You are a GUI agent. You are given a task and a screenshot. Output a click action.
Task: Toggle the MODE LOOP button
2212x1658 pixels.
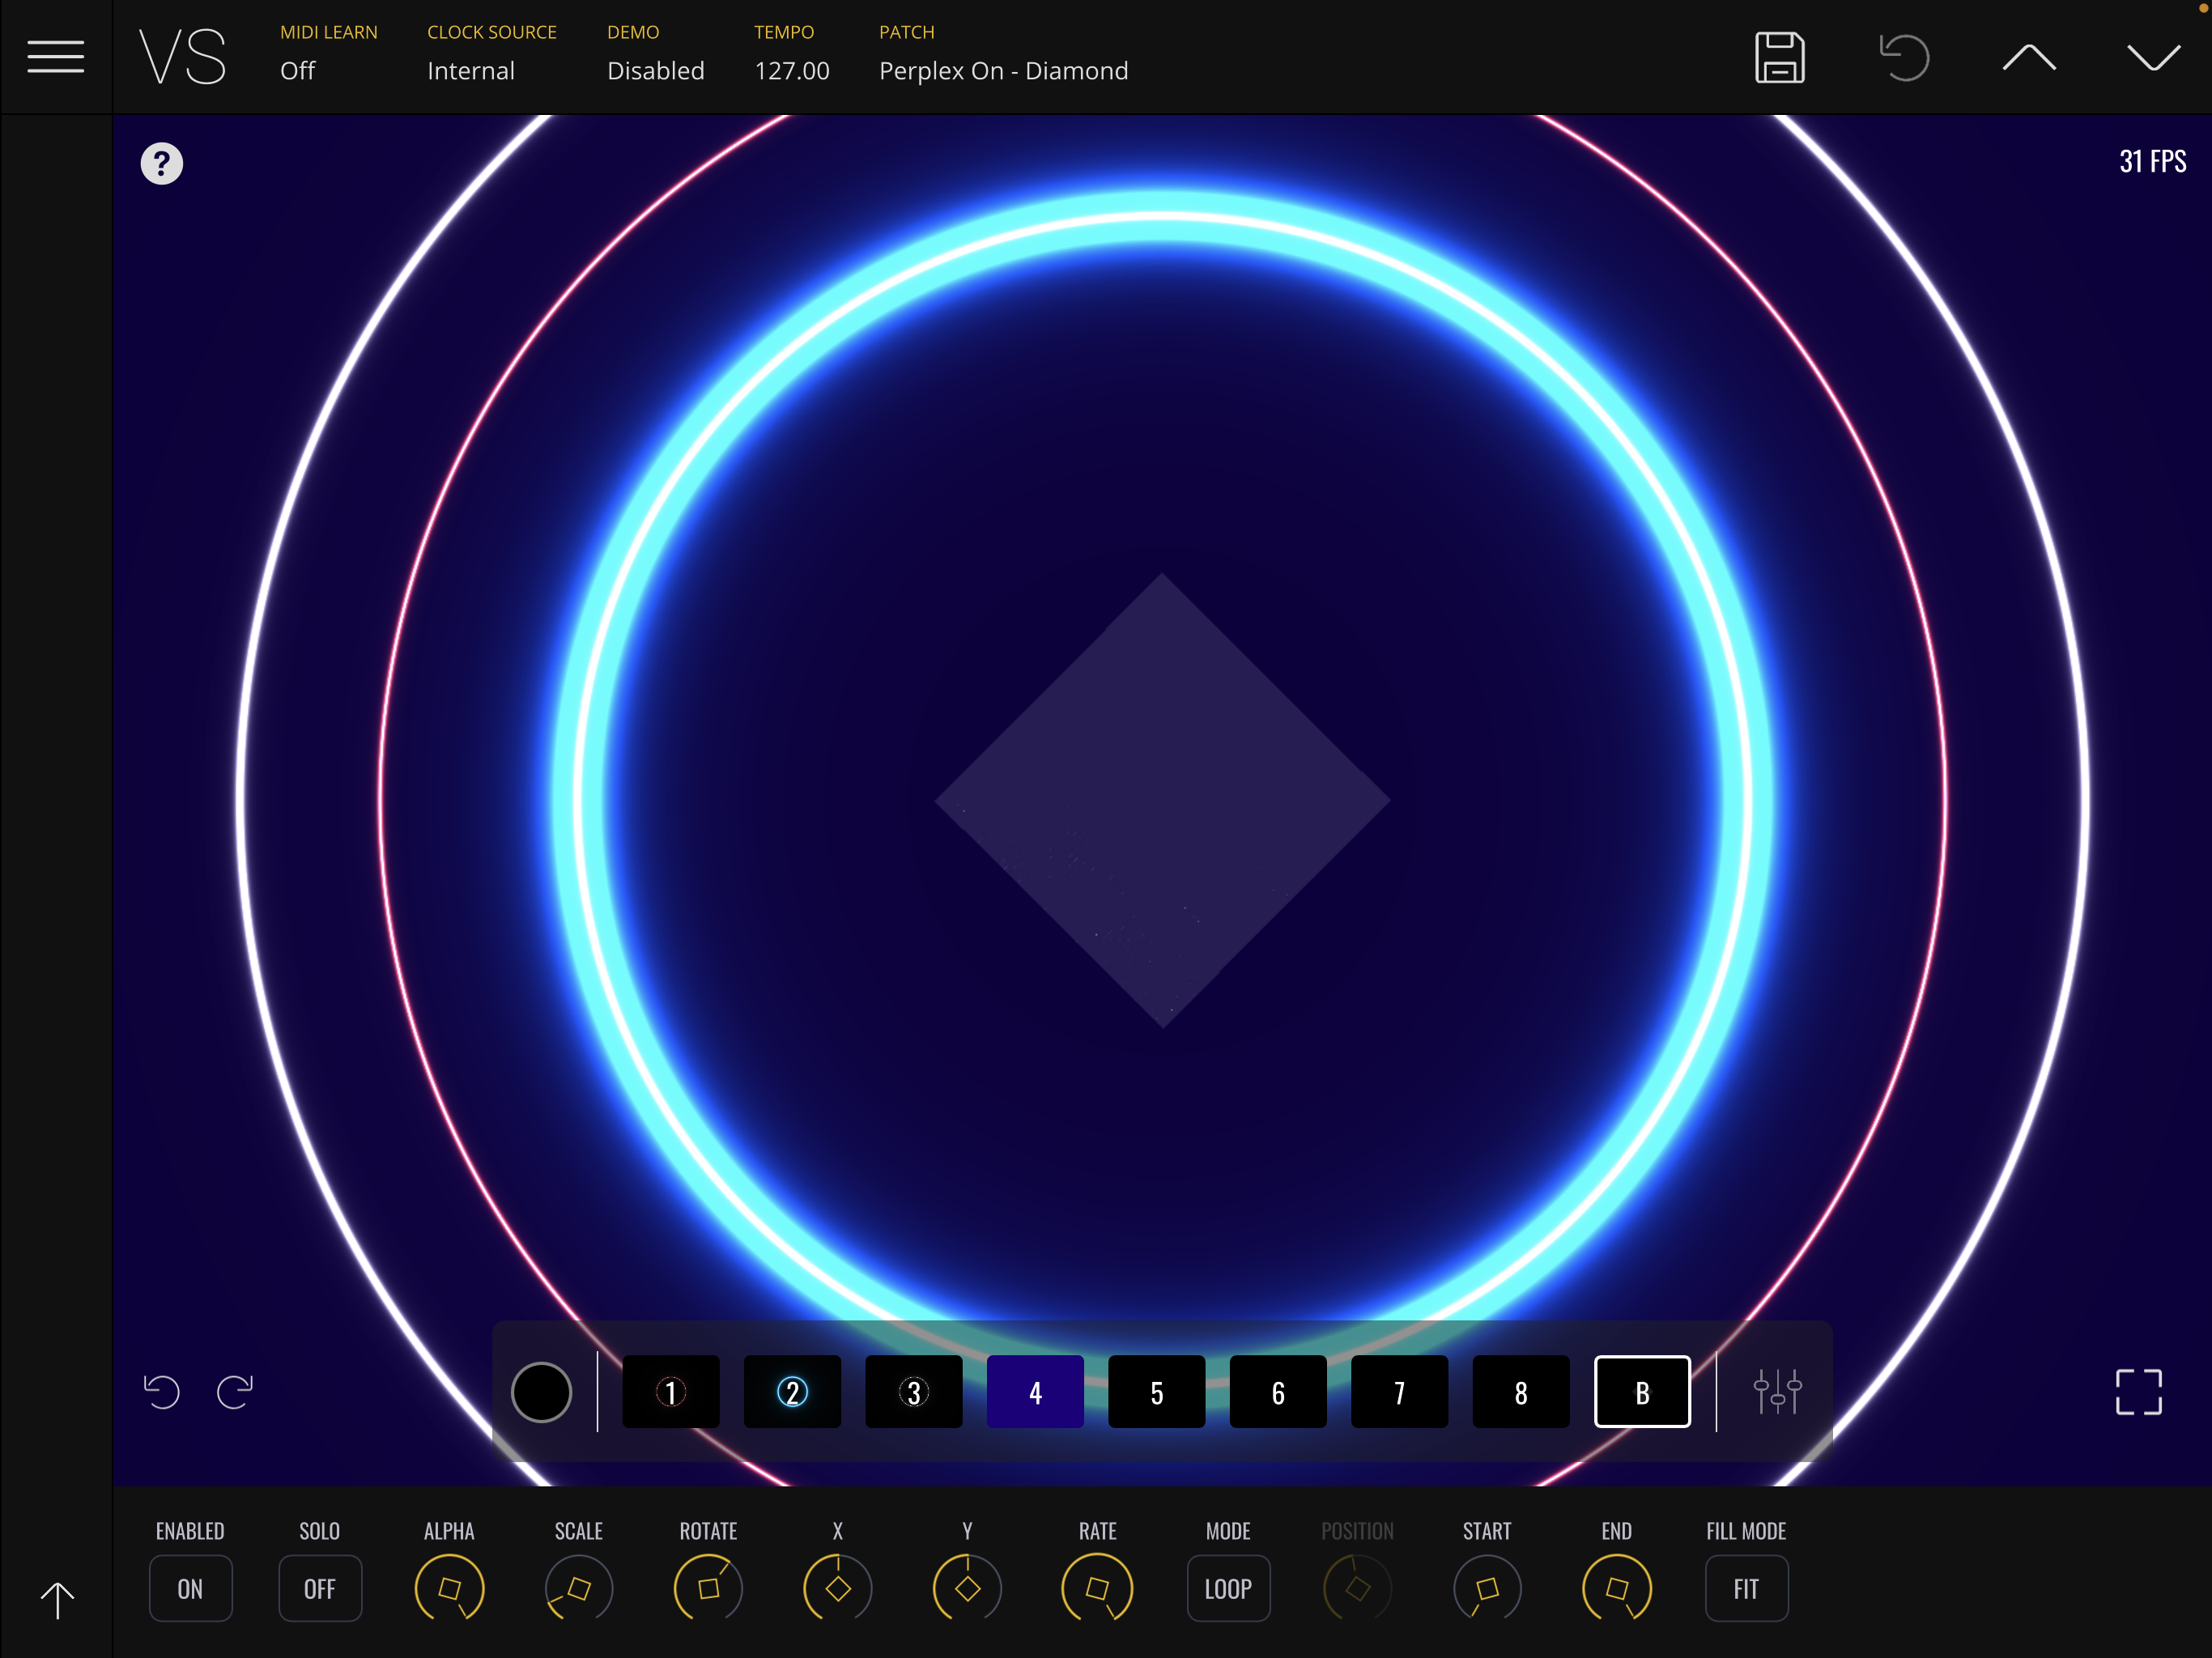point(1228,1588)
